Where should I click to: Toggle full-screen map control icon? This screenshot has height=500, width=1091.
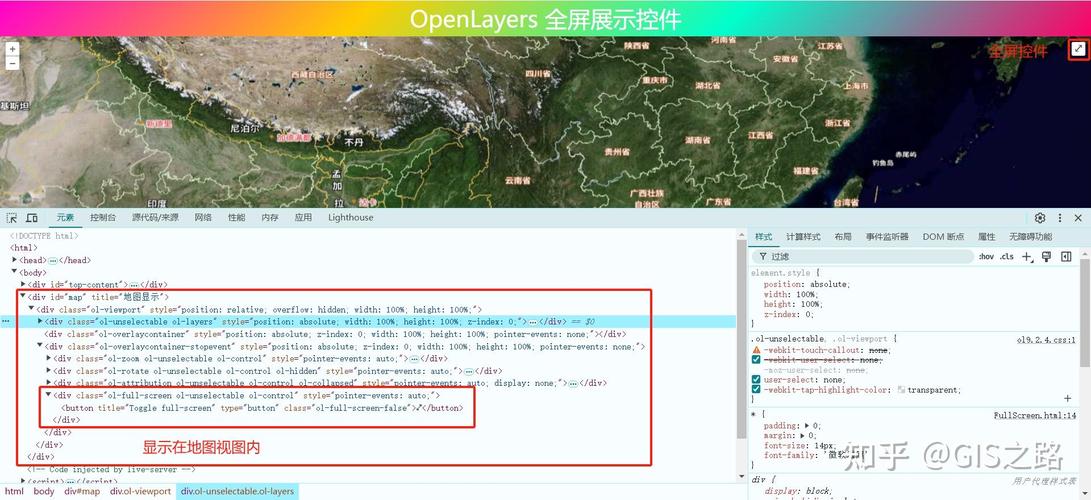tap(1078, 49)
